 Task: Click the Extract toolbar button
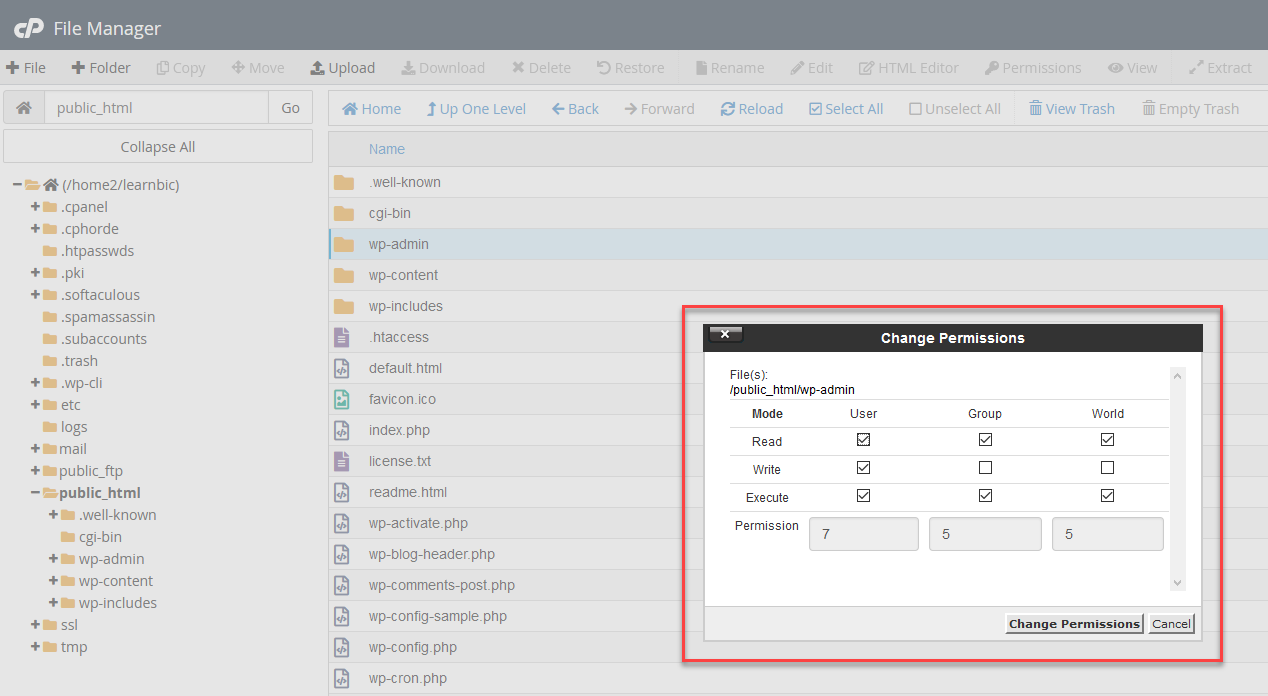(x=1220, y=68)
